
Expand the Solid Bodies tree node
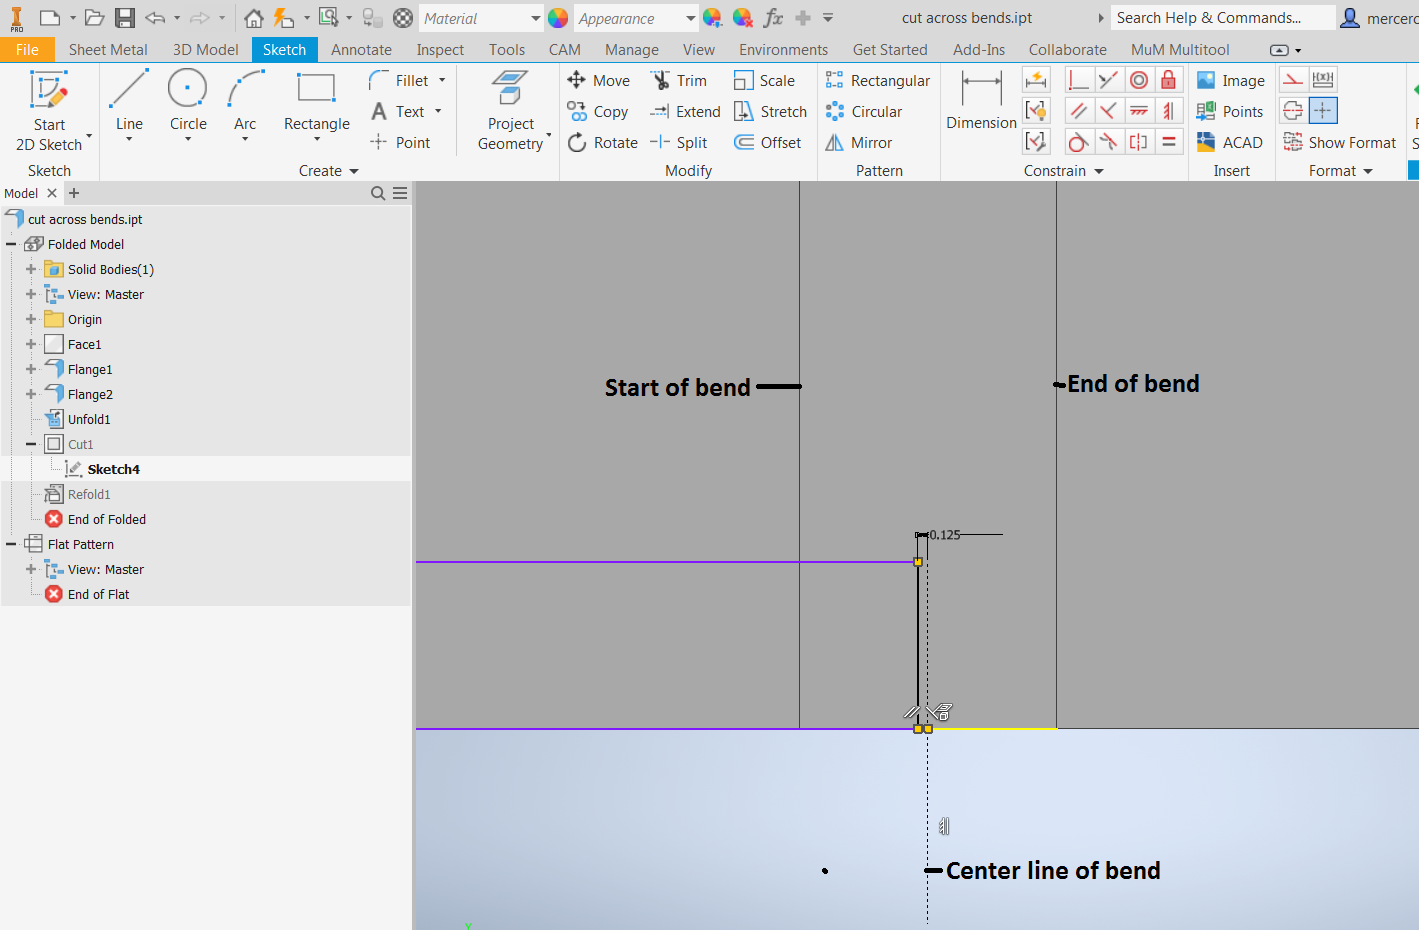point(31,269)
